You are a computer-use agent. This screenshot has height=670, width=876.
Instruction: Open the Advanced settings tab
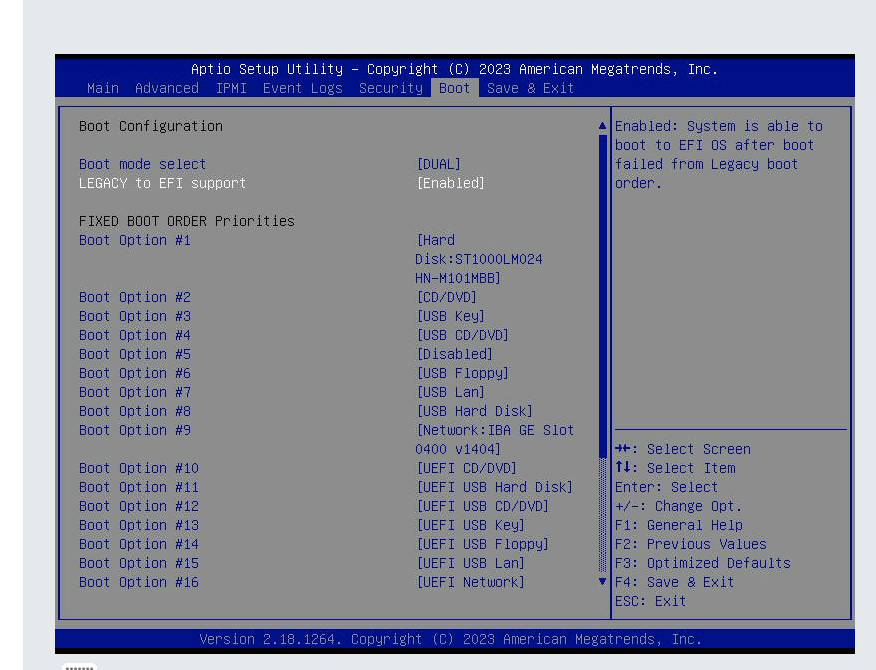click(x=167, y=88)
